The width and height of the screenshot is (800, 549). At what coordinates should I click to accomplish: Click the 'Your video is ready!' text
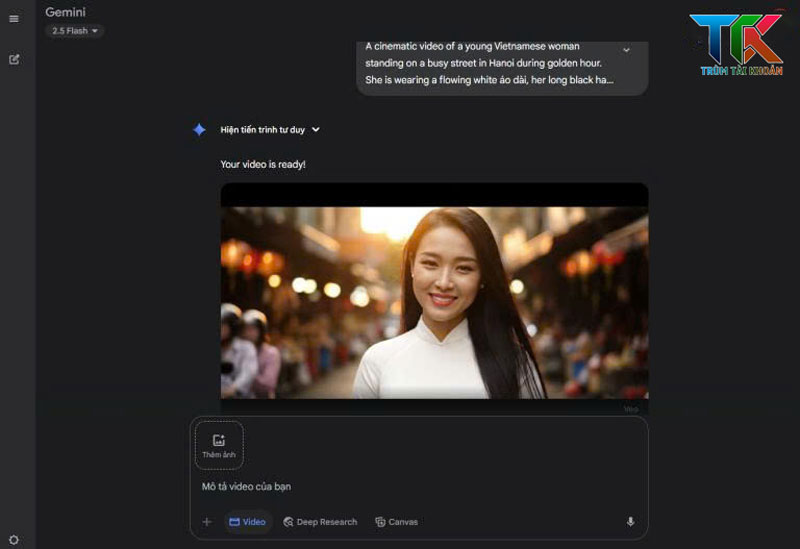coord(263,164)
